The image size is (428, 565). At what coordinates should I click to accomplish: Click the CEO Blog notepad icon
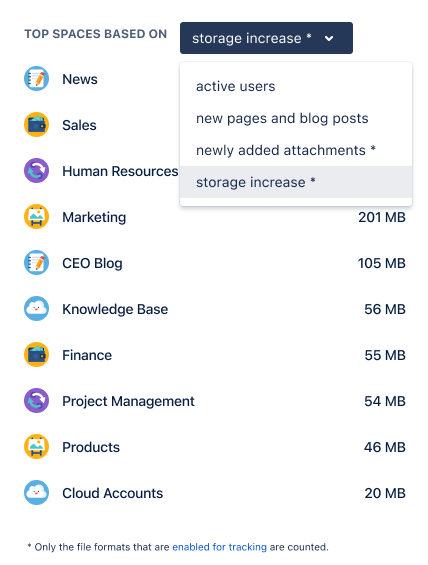(x=36, y=263)
